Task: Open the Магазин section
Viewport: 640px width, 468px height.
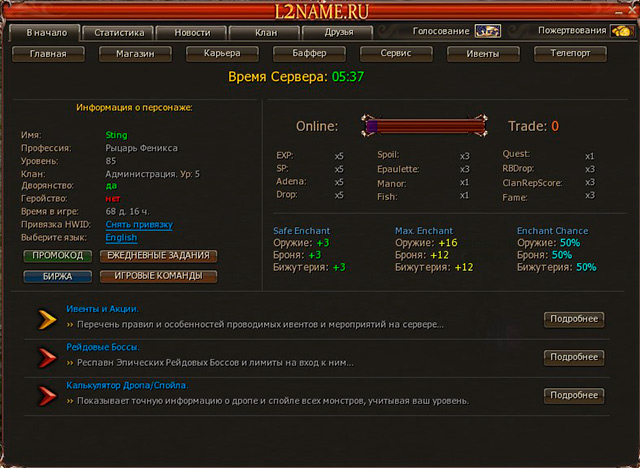Action: pyautogui.click(x=135, y=53)
